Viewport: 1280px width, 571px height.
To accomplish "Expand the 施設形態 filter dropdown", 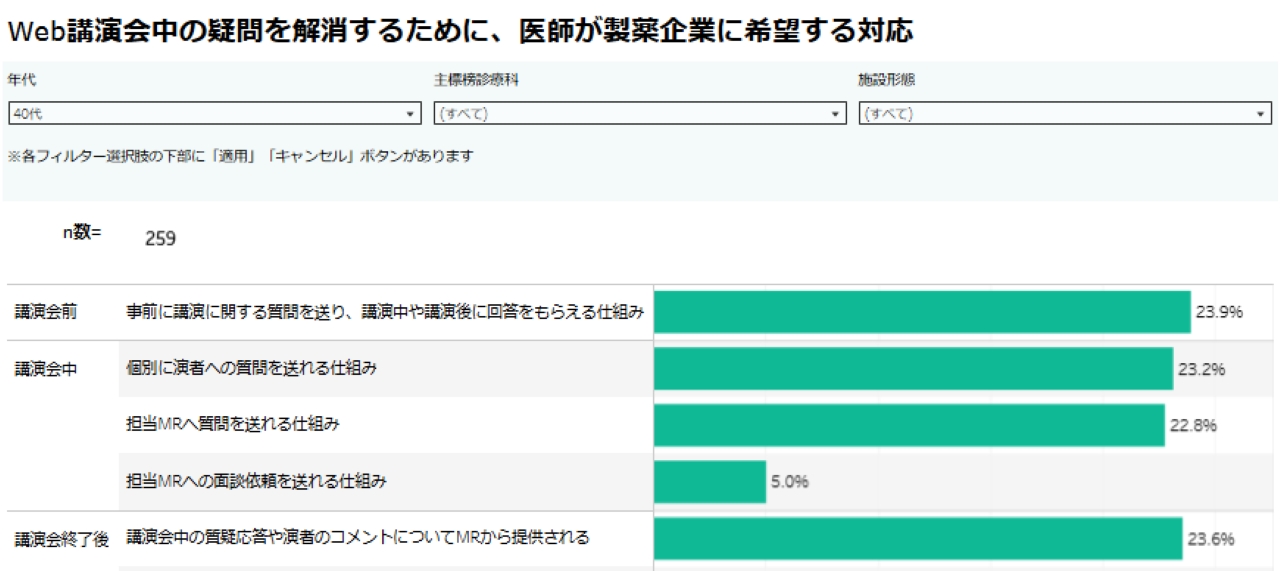I will (x=1065, y=114).
